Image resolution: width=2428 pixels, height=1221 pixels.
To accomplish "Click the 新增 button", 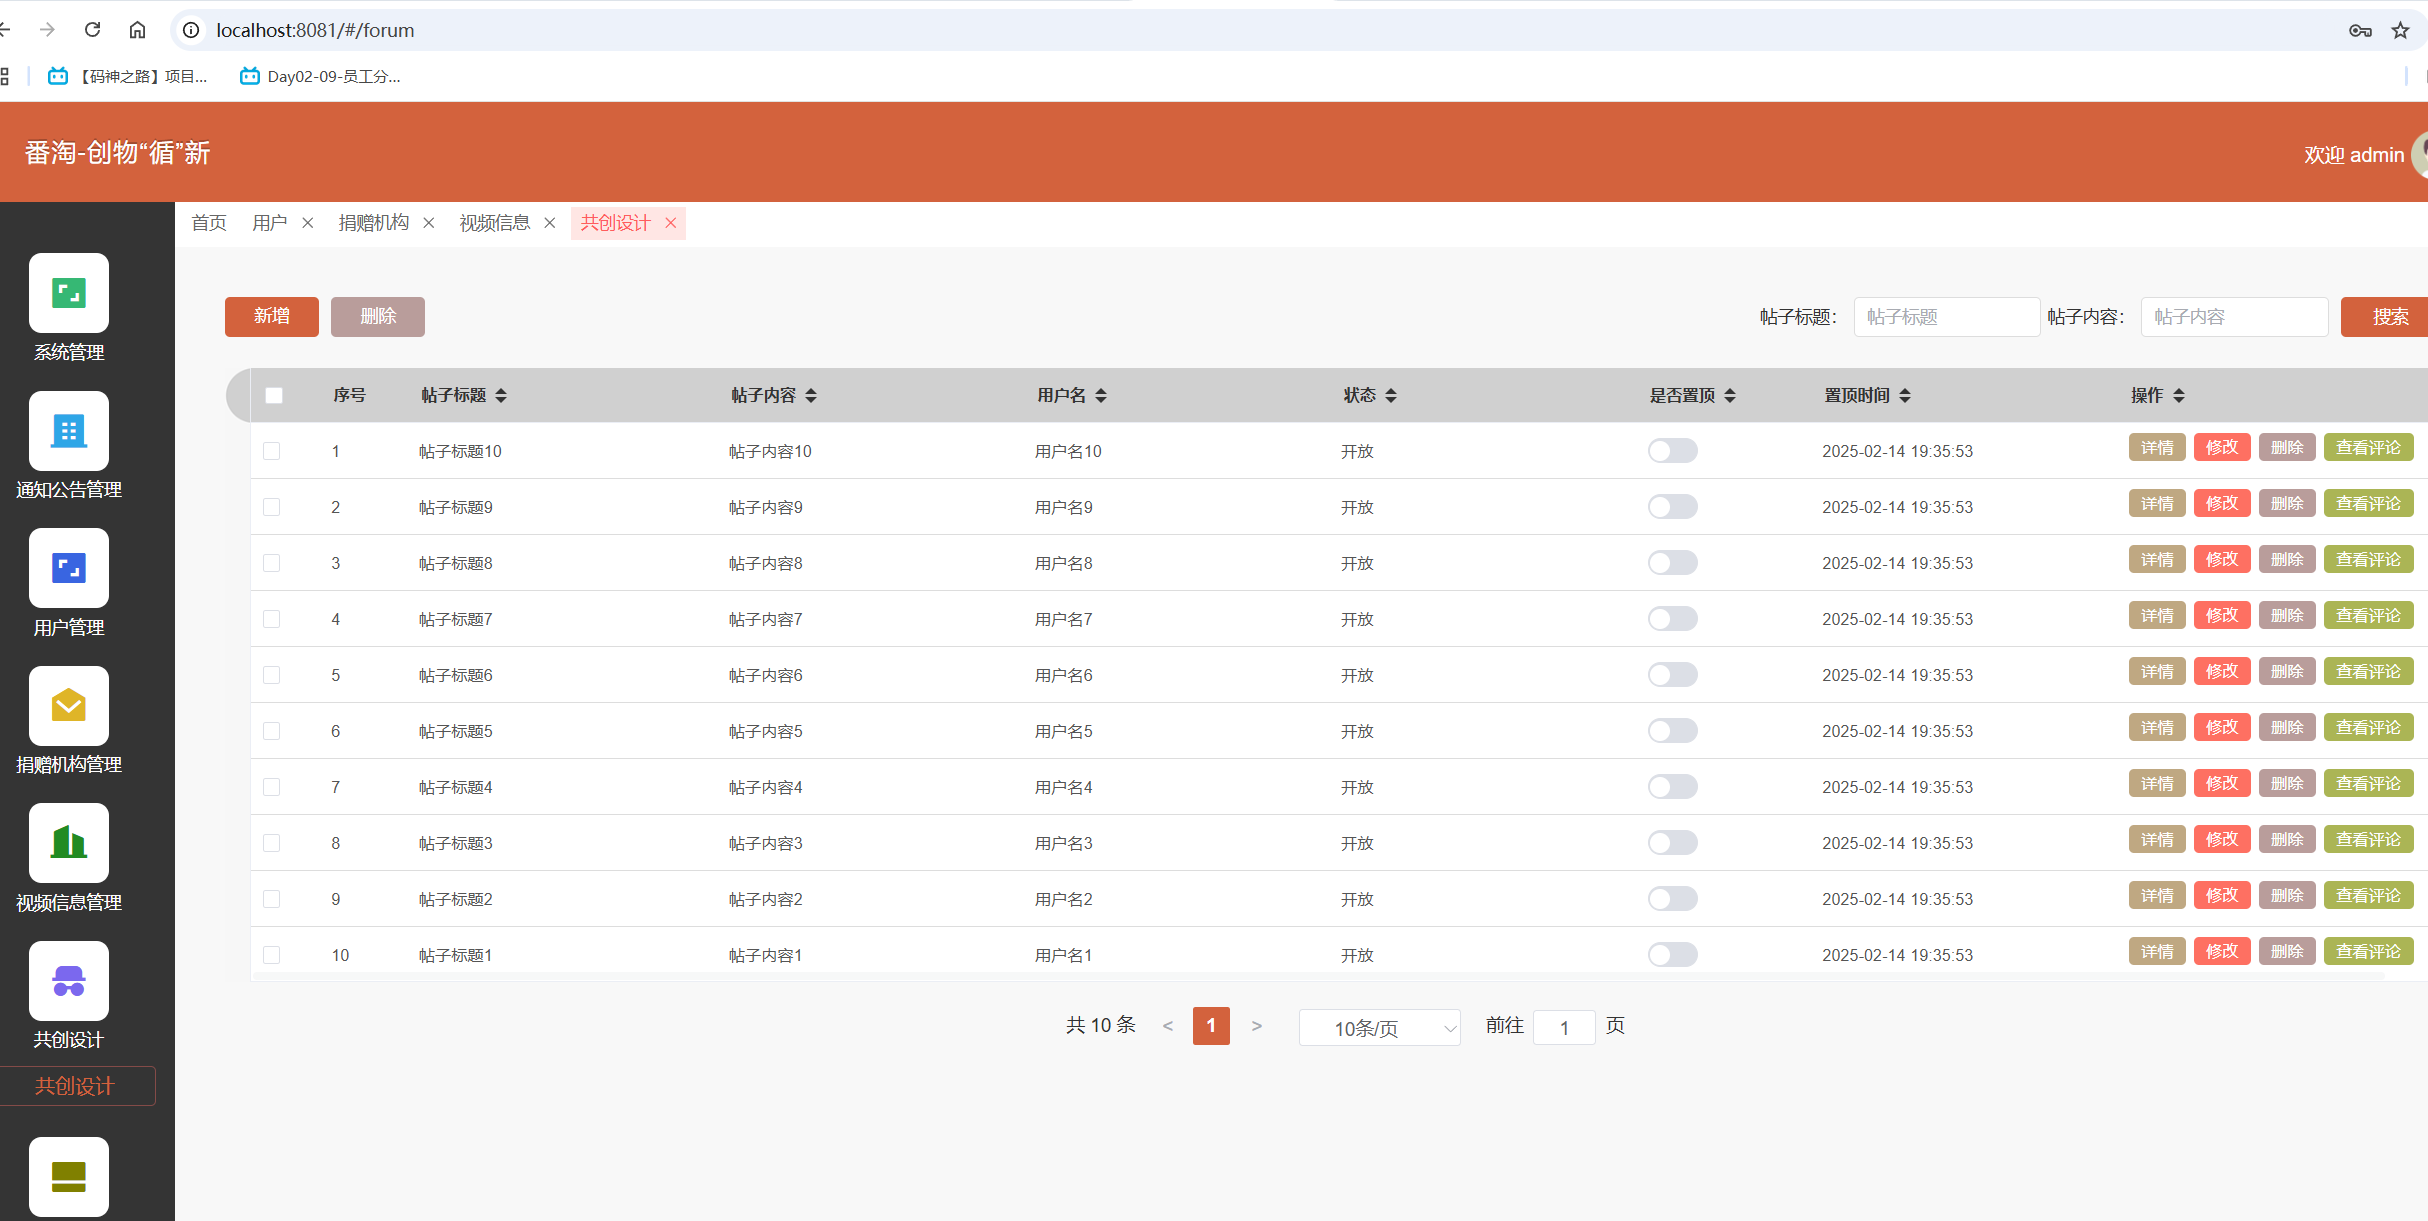I will 271,317.
